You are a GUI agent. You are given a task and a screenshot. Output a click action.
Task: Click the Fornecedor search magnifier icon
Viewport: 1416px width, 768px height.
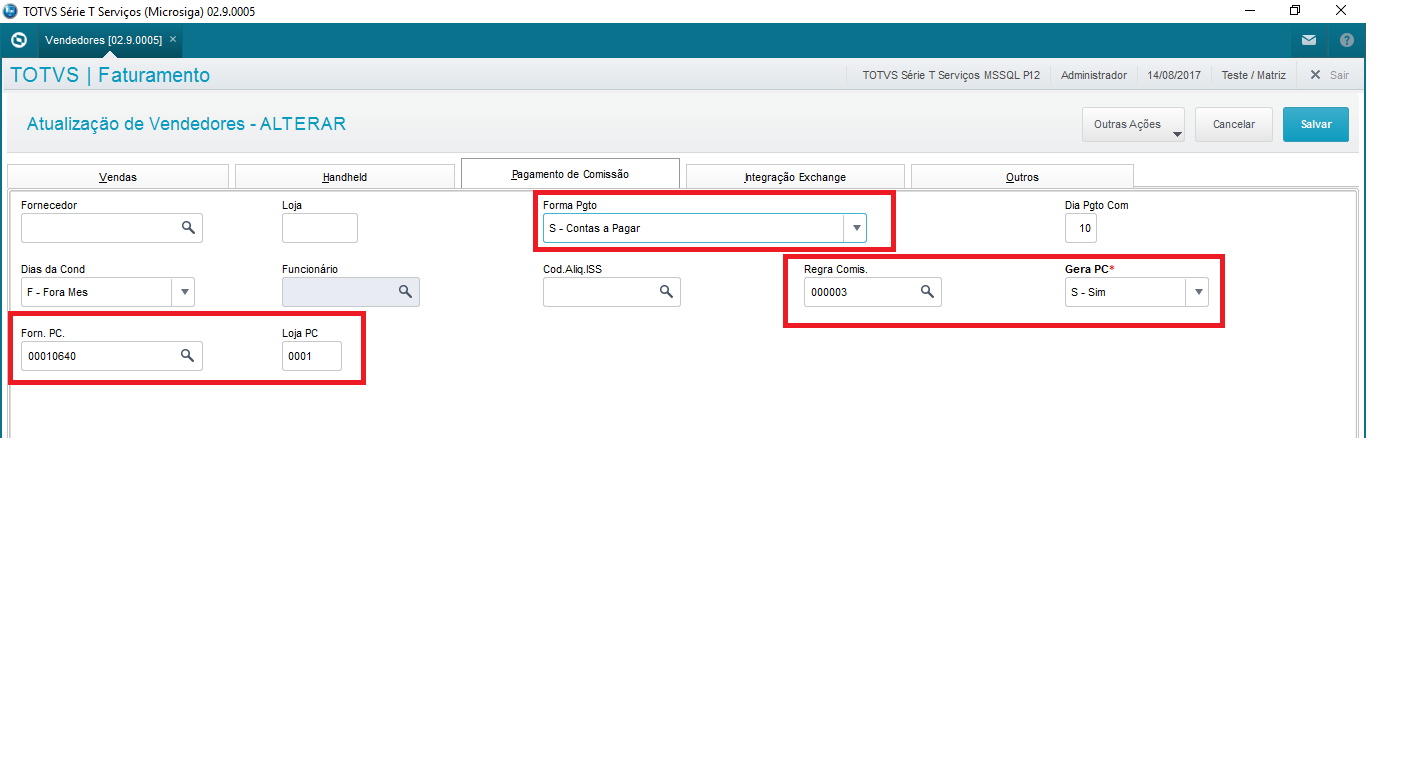(188, 228)
